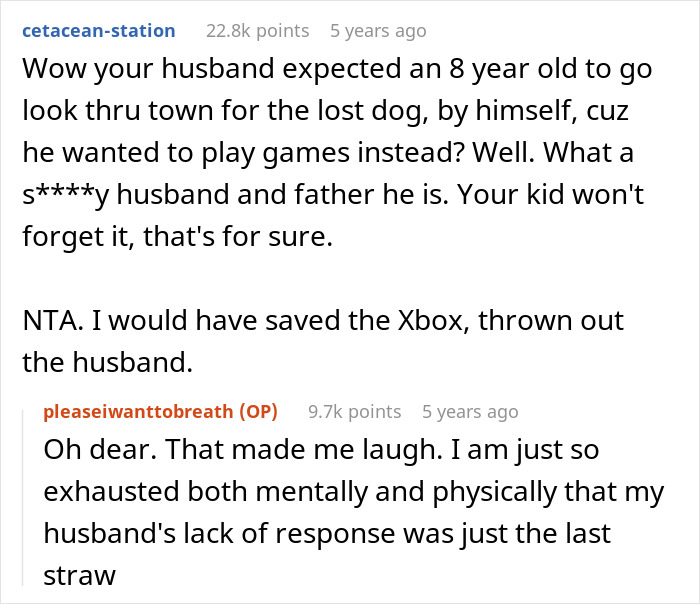Open the reply's '5 years ago' permalink
The width and height of the screenshot is (700, 604).
point(470,412)
